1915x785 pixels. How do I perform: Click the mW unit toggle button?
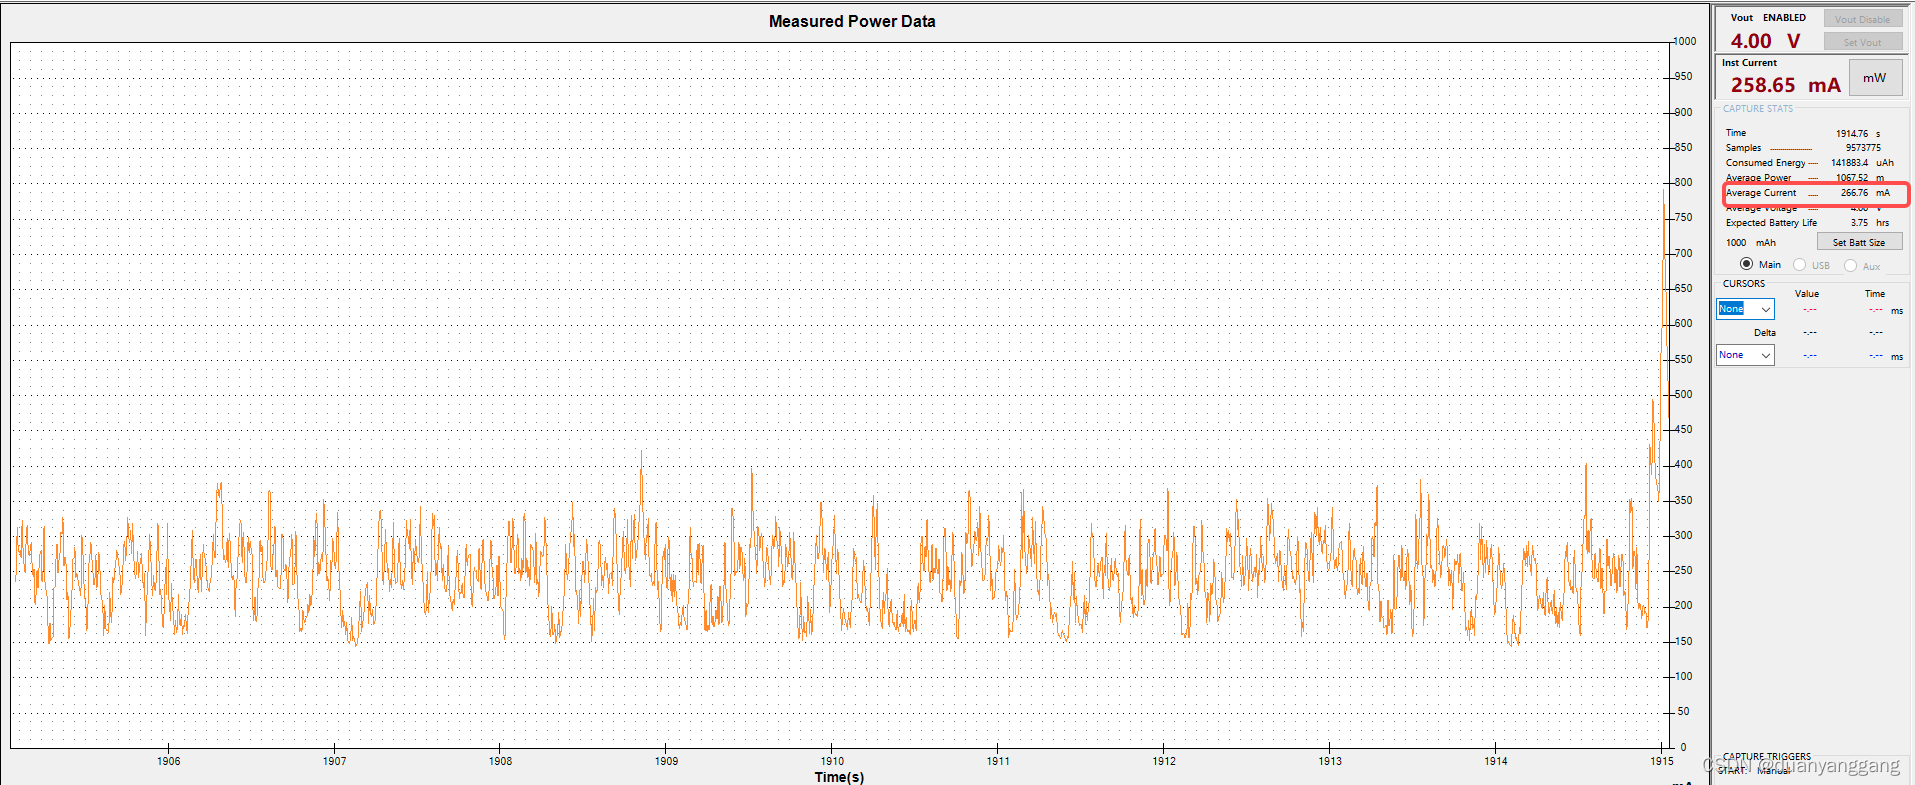[1875, 78]
